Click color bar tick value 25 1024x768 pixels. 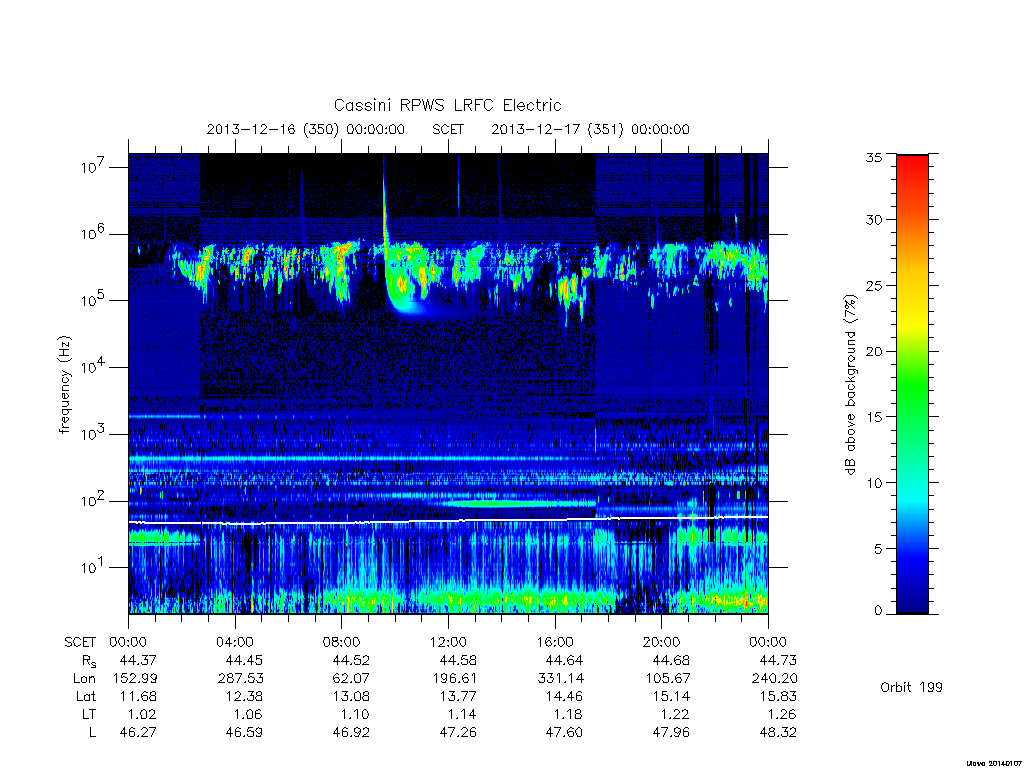click(x=874, y=285)
